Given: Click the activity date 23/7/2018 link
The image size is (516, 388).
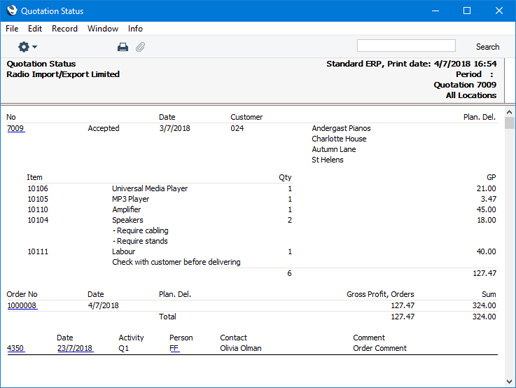Looking at the screenshot, I should (75, 348).
